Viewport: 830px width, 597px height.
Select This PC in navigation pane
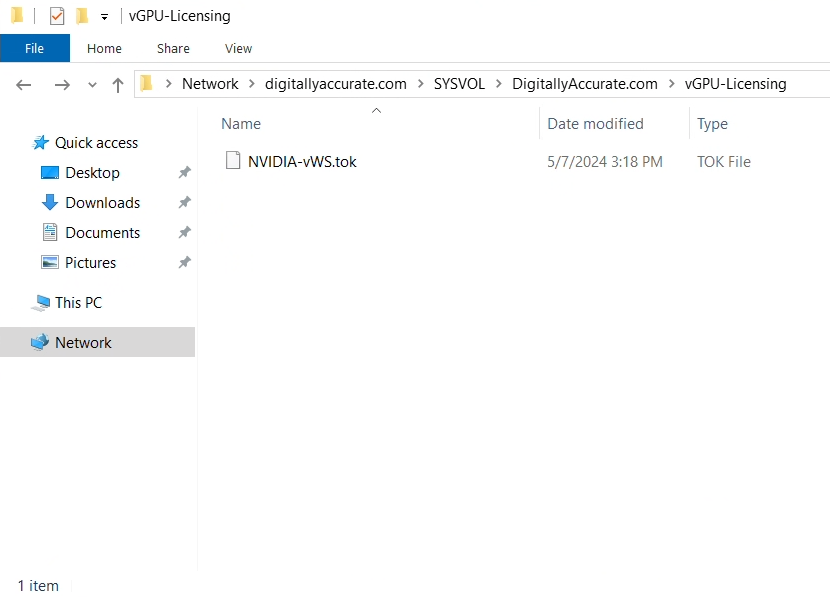pyautogui.click(x=78, y=303)
